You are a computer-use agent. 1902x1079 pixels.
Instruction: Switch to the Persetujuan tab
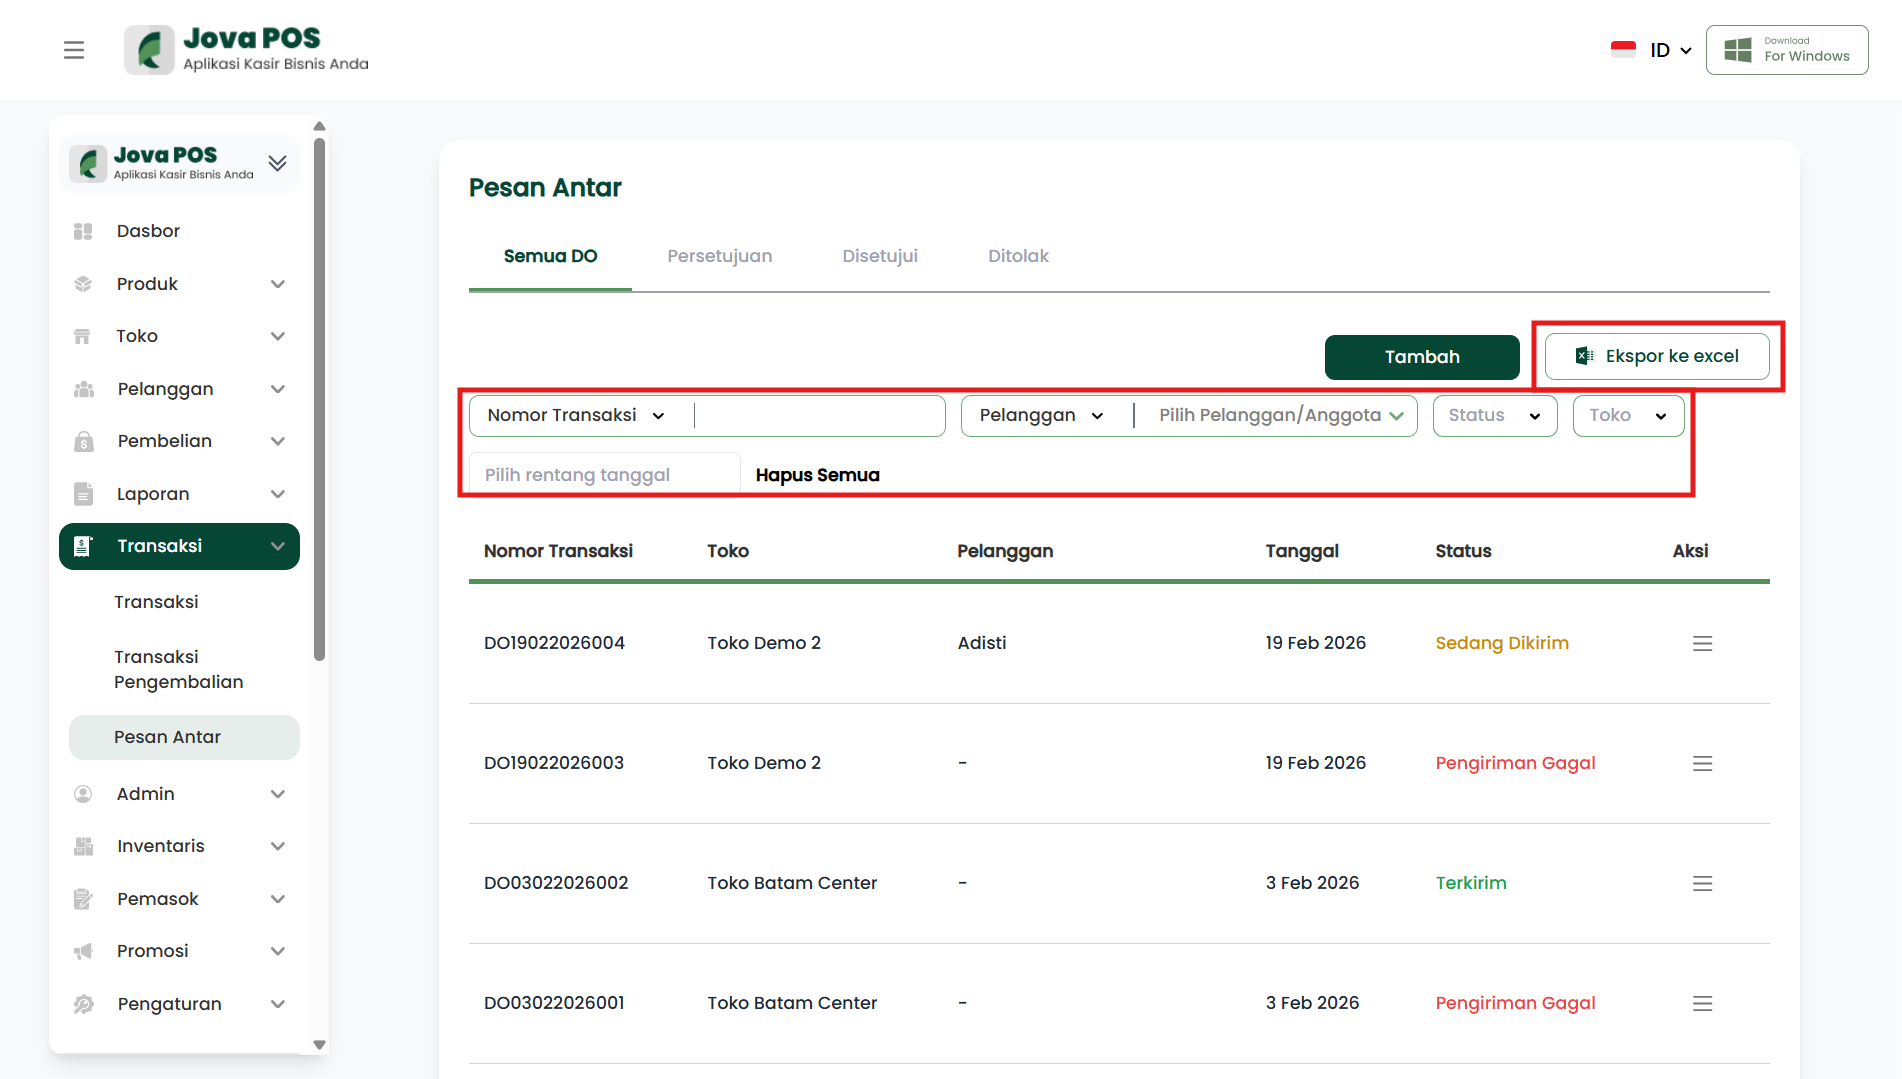(x=719, y=256)
